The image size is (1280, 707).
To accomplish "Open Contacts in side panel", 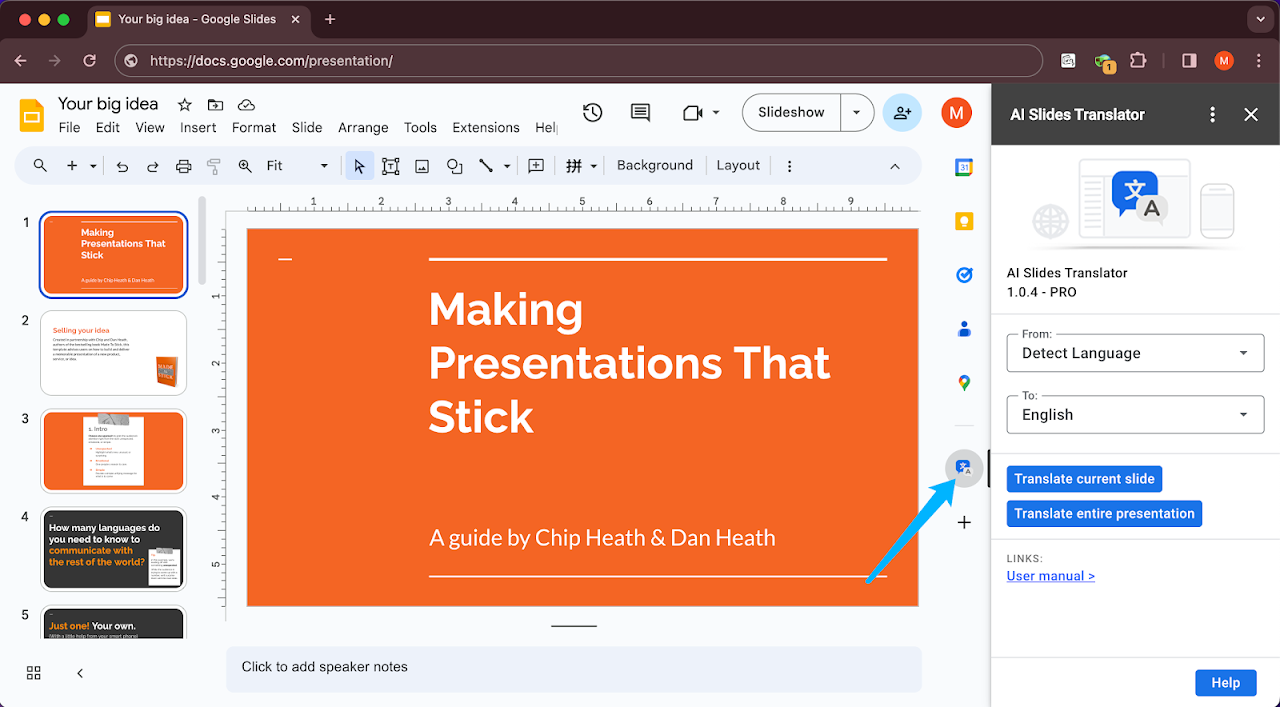I will tap(964, 329).
